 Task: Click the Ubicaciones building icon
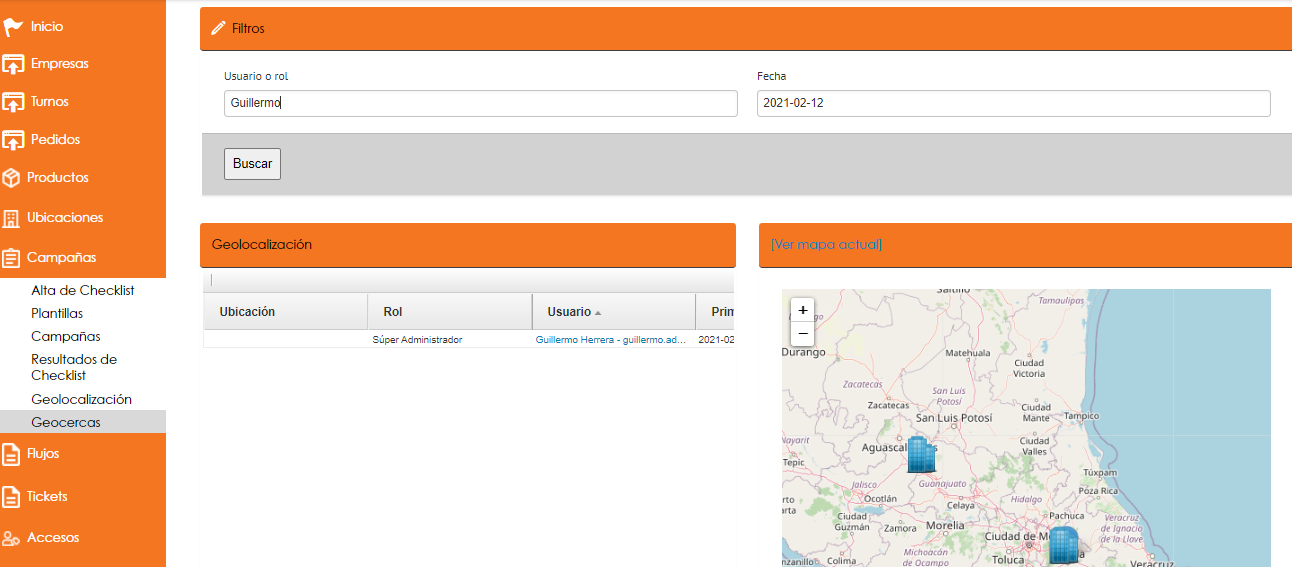11,218
